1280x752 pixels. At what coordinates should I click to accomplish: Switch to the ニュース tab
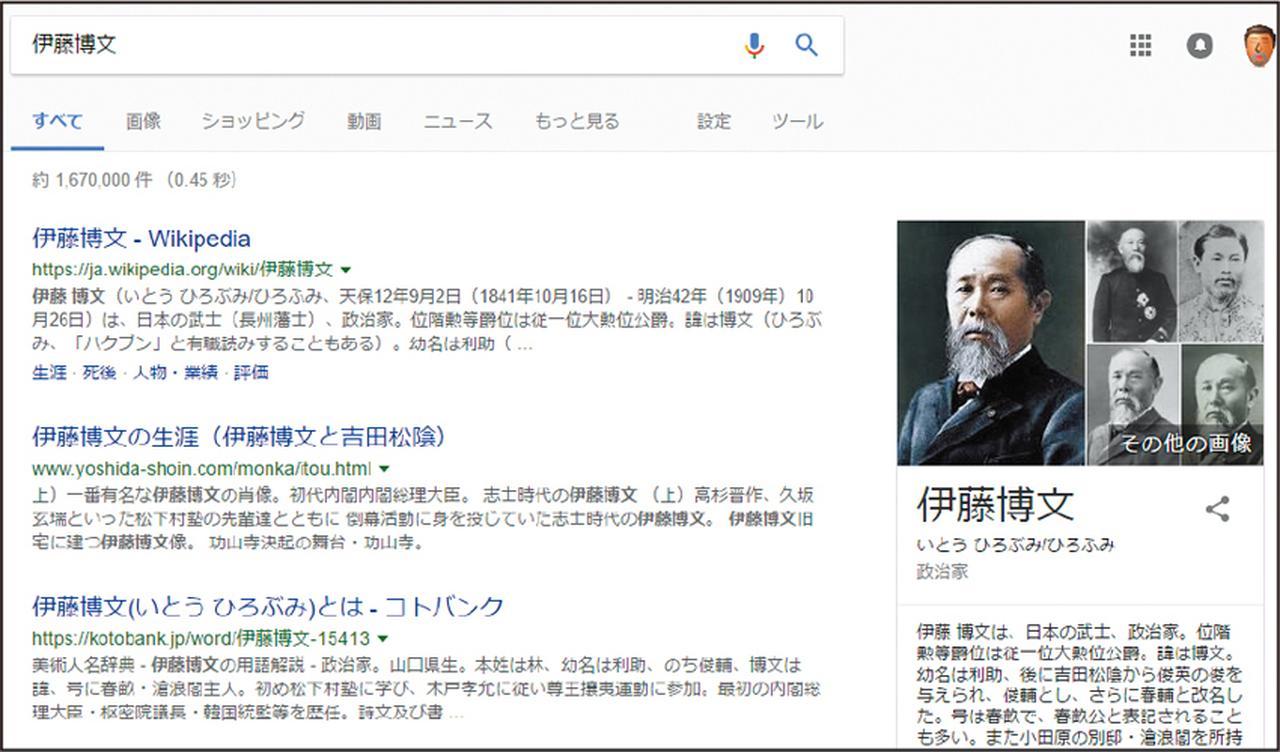pos(458,122)
